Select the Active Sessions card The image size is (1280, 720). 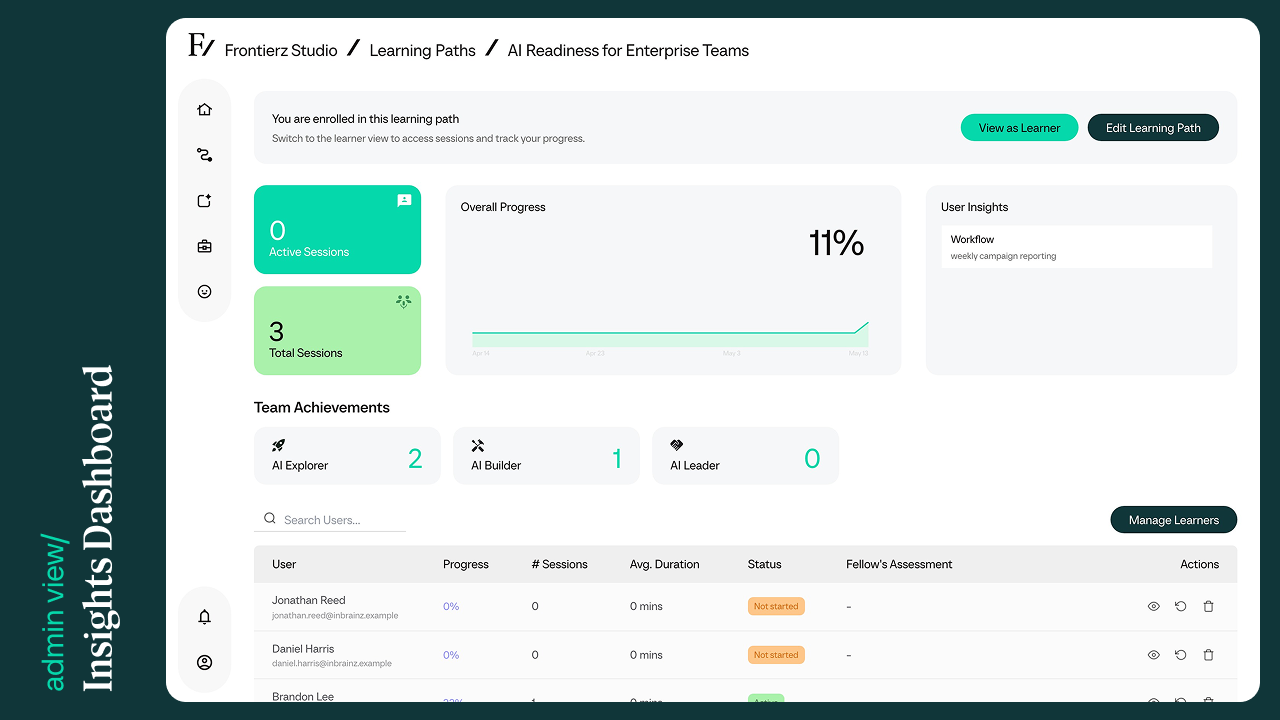337,229
